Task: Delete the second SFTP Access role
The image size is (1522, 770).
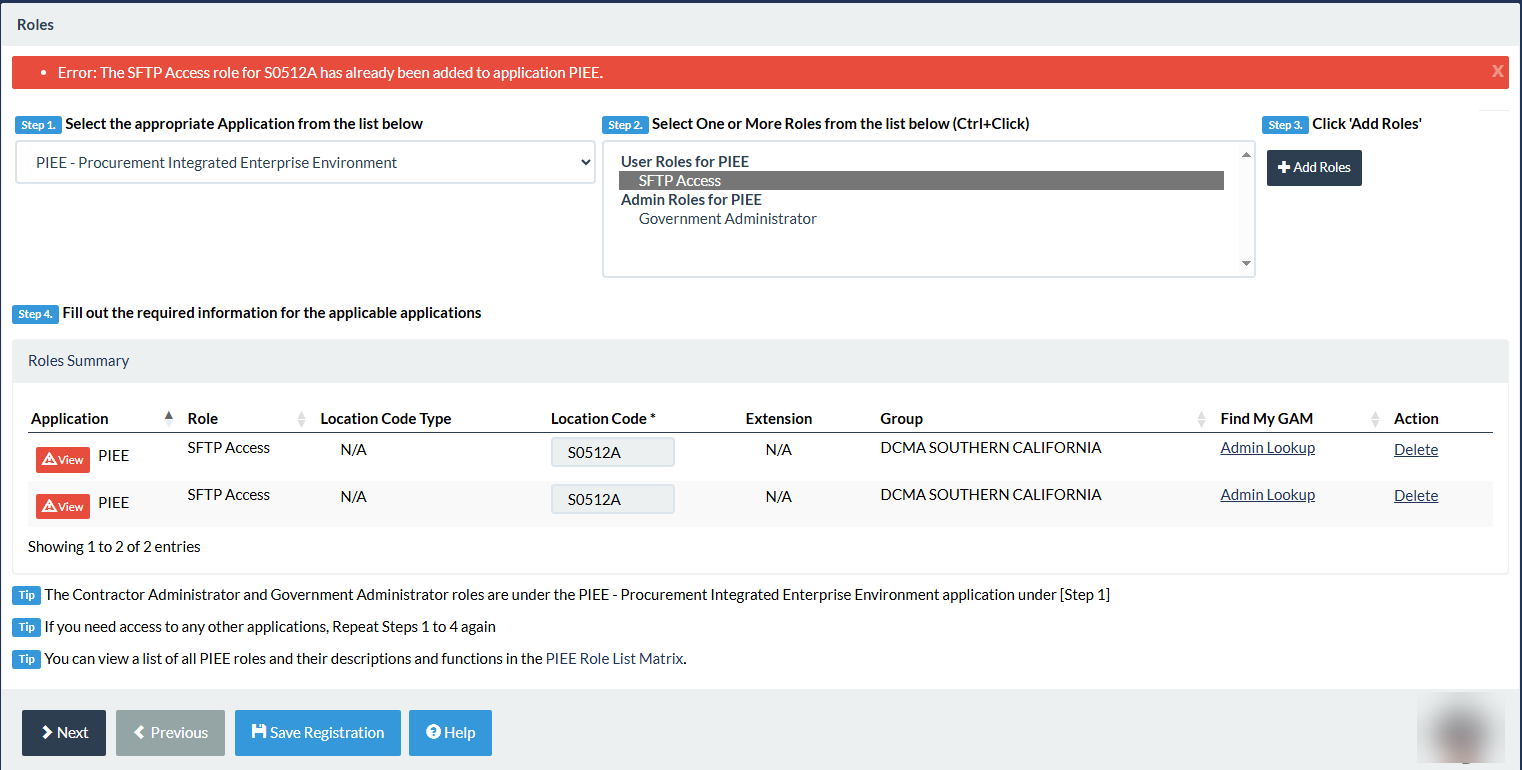Action: (x=1416, y=496)
